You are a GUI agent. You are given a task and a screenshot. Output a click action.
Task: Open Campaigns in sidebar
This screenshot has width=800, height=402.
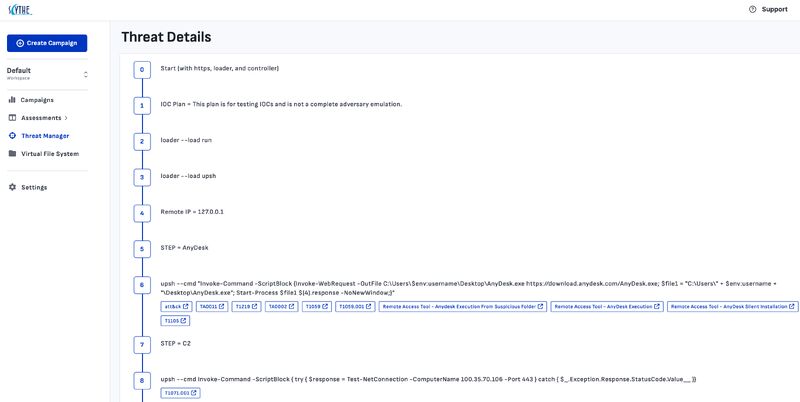(x=37, y=100)
